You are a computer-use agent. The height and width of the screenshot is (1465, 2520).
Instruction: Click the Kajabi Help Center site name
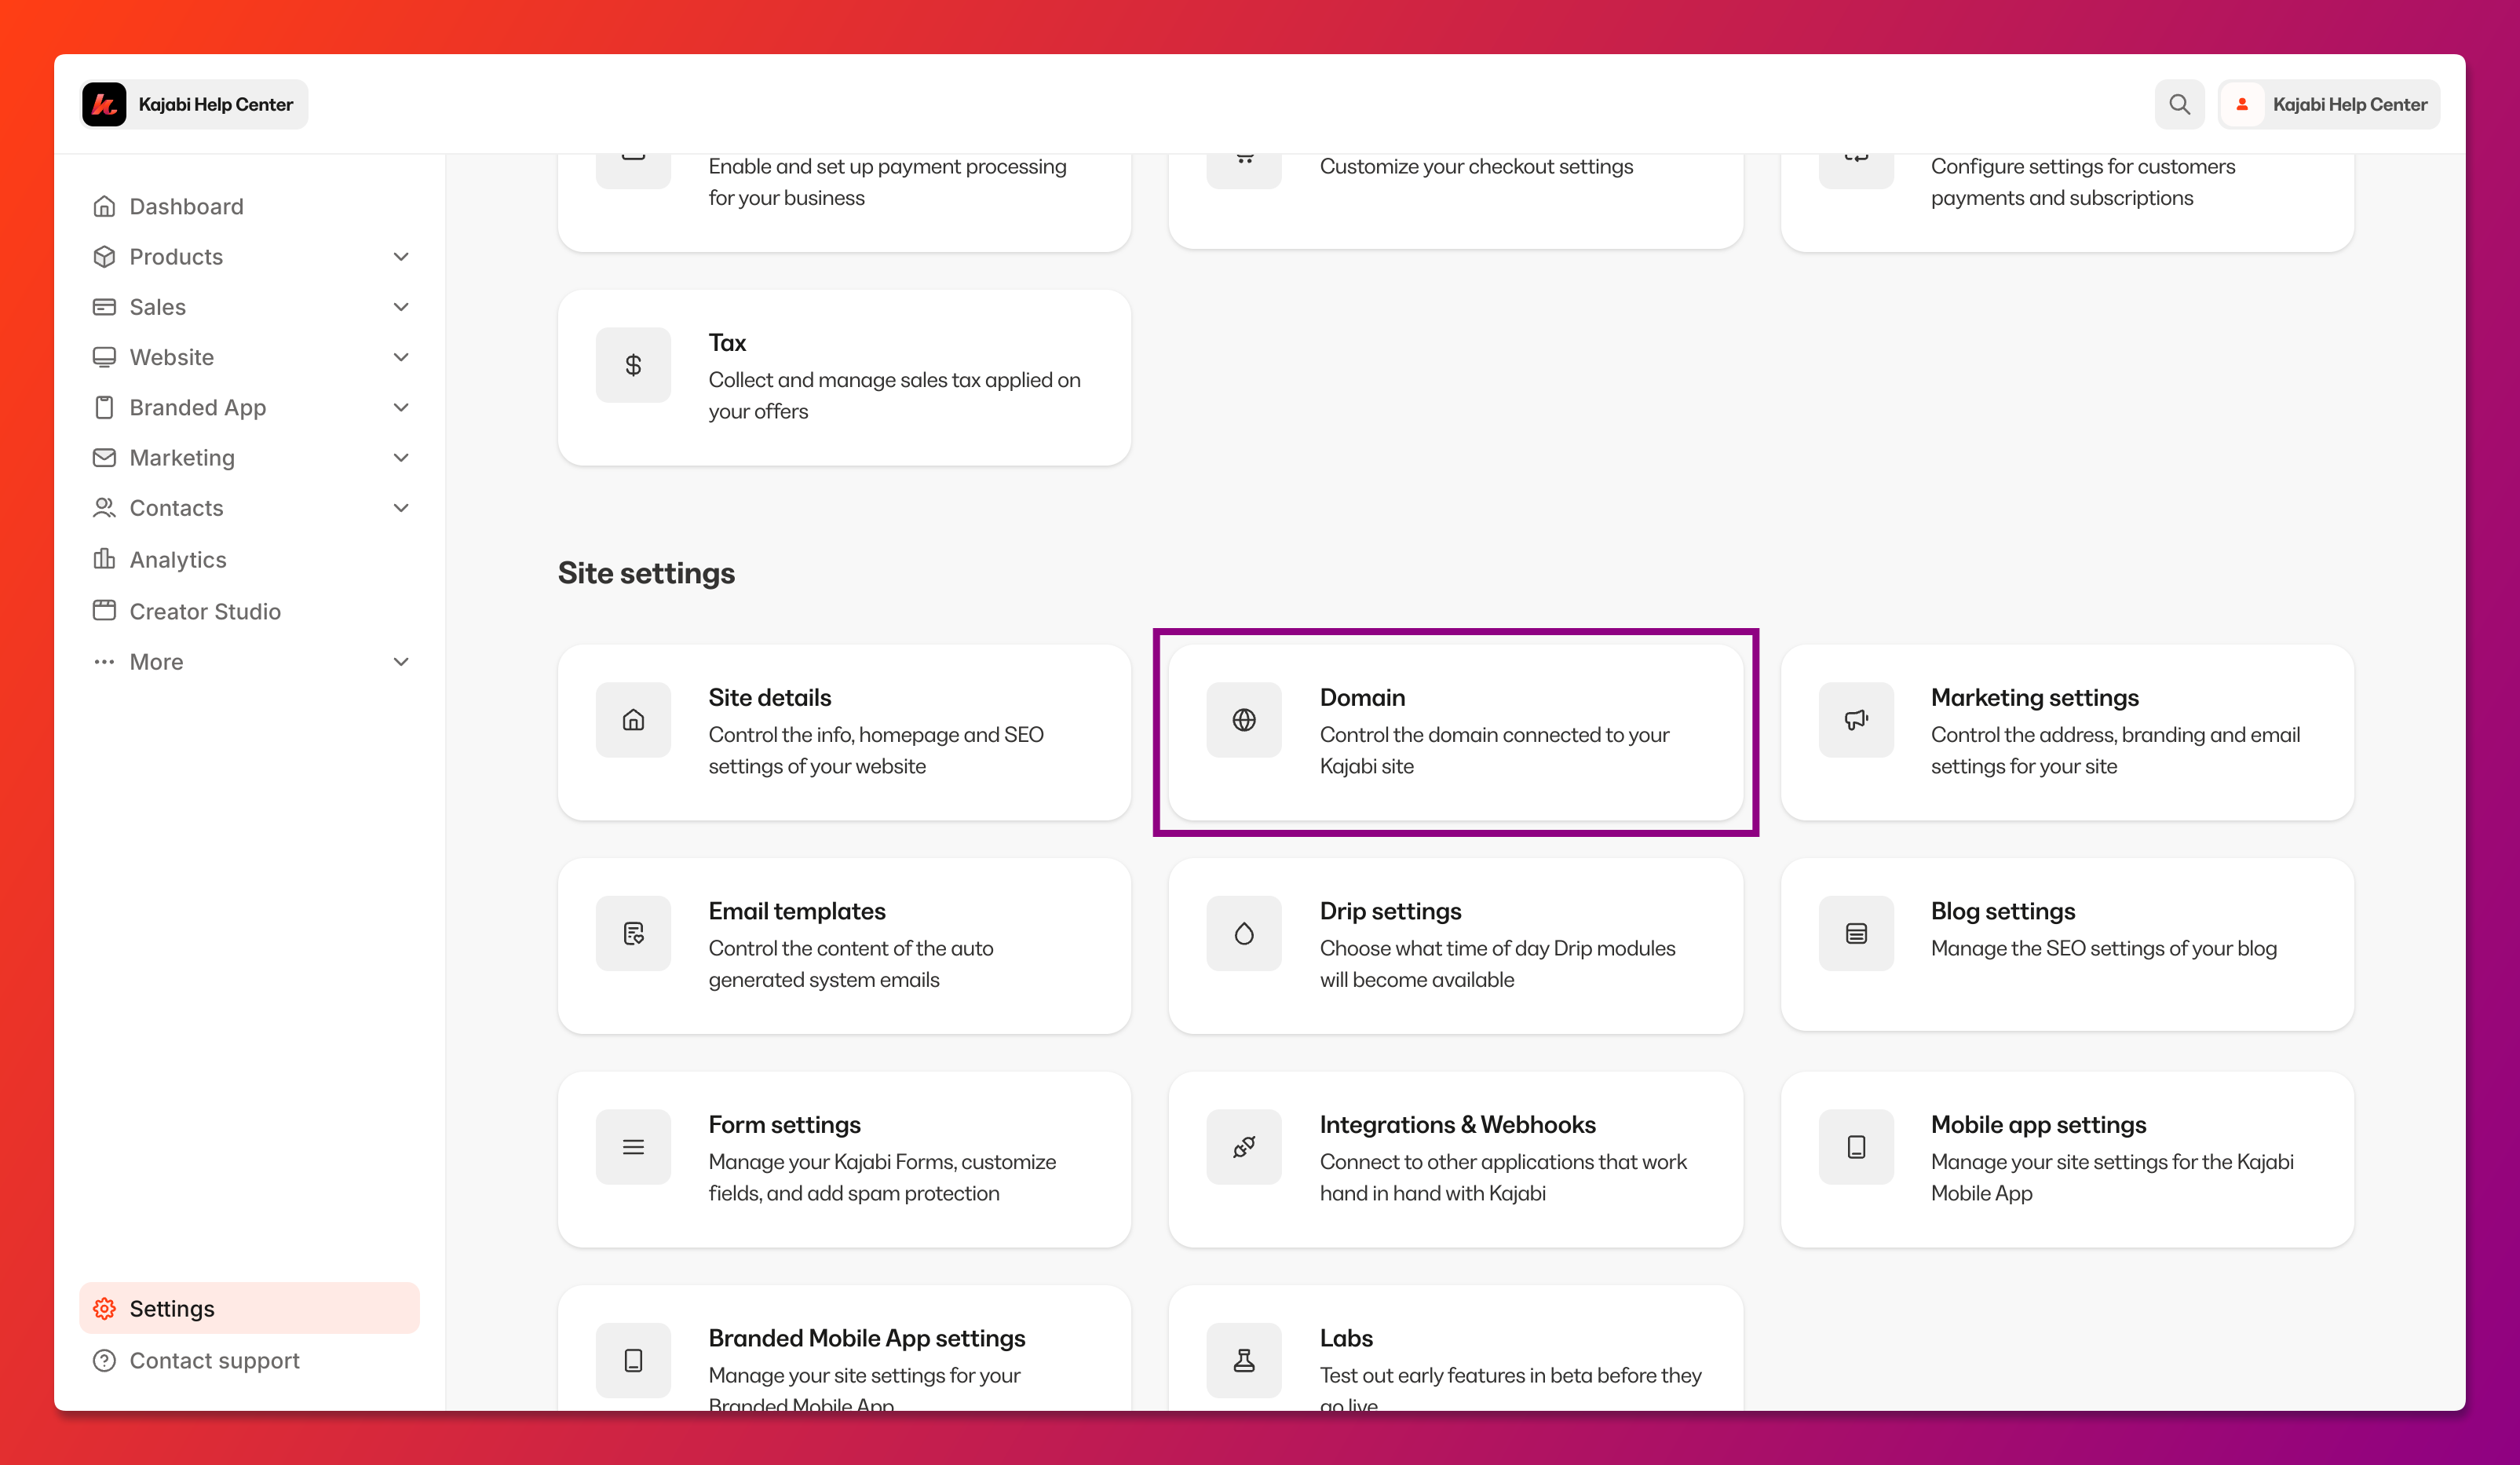pos(215,104)
